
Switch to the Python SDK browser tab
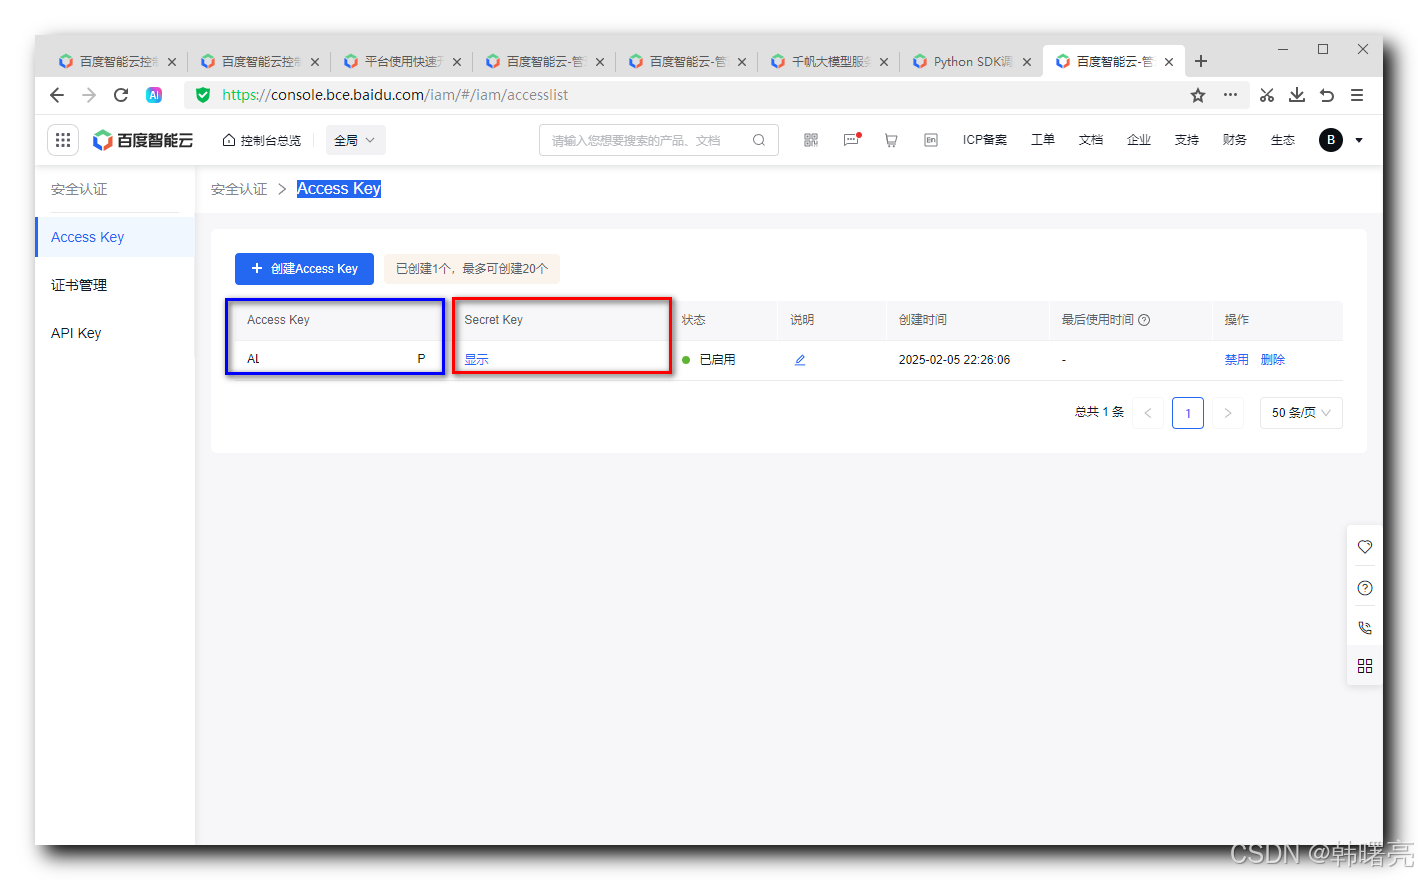pos(972,62)
